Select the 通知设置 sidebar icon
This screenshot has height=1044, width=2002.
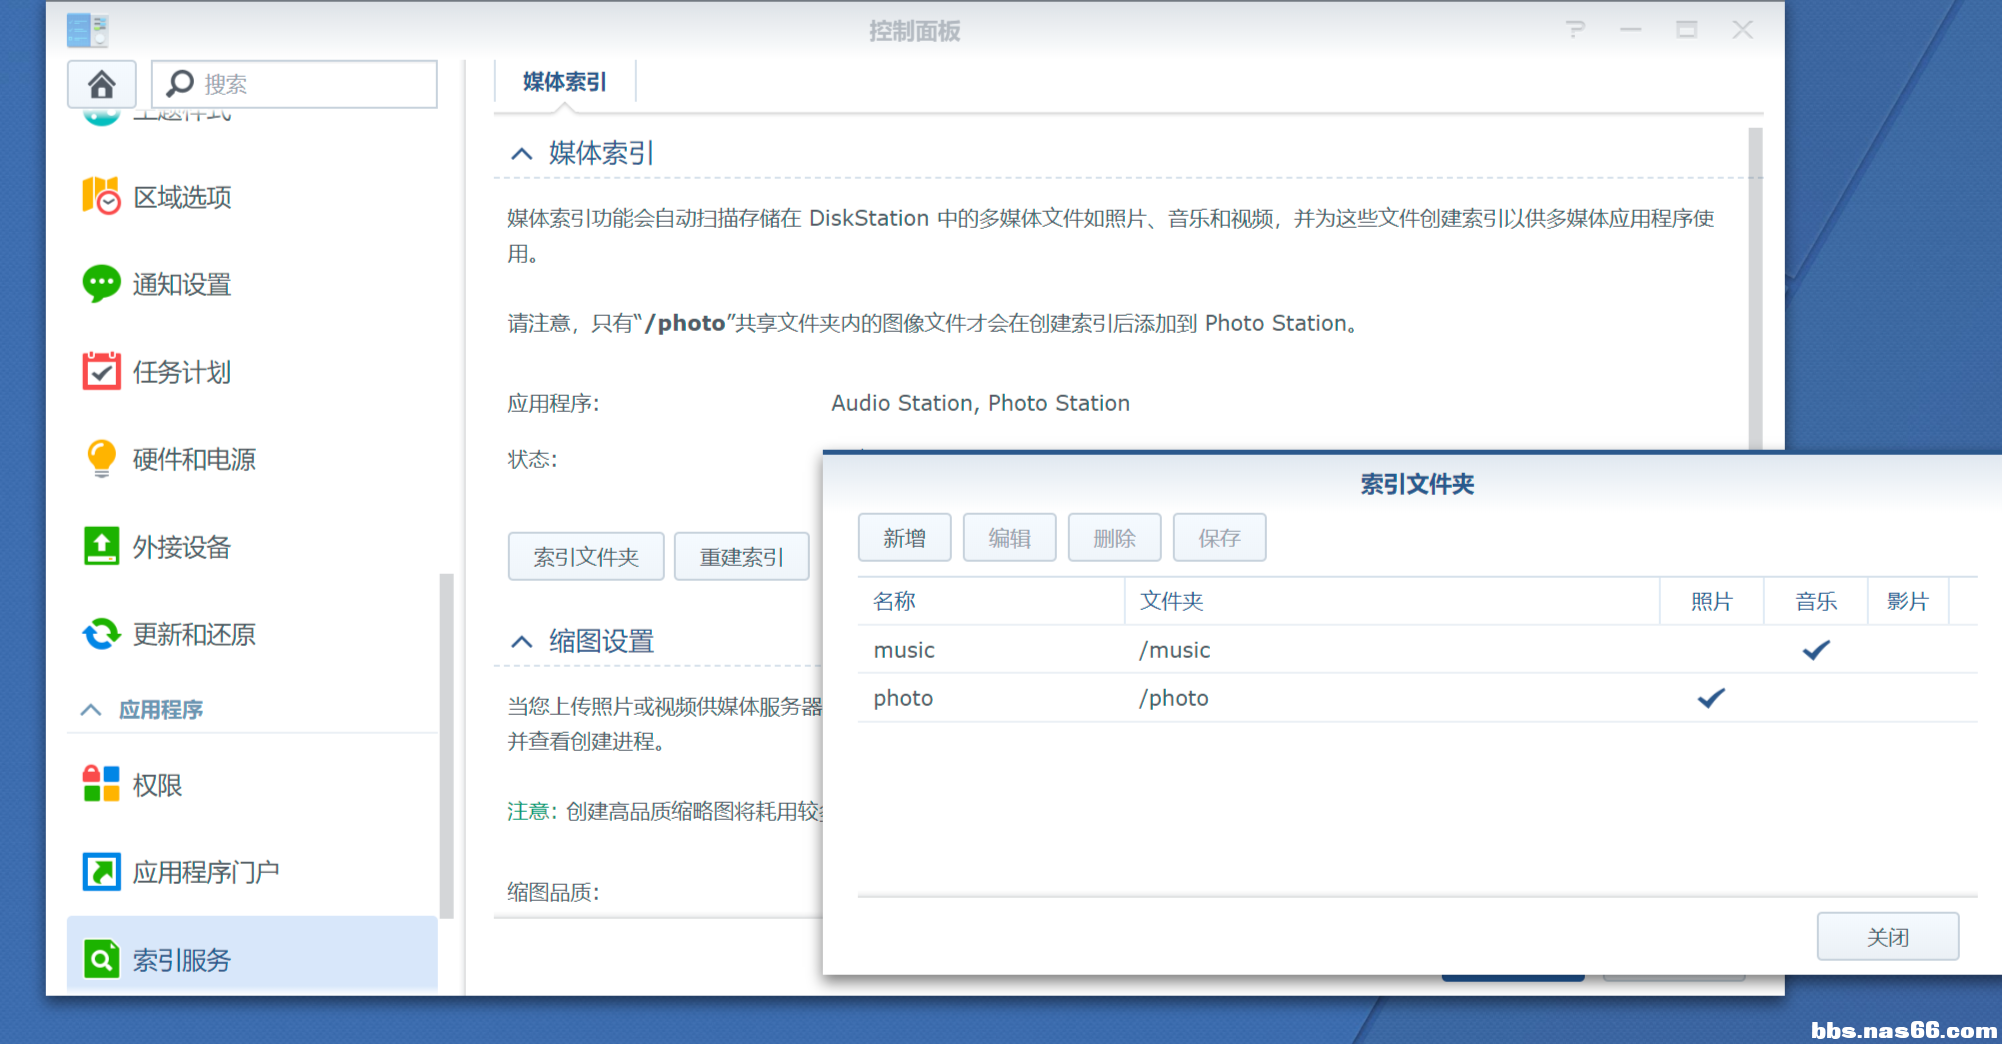(100, 284)
